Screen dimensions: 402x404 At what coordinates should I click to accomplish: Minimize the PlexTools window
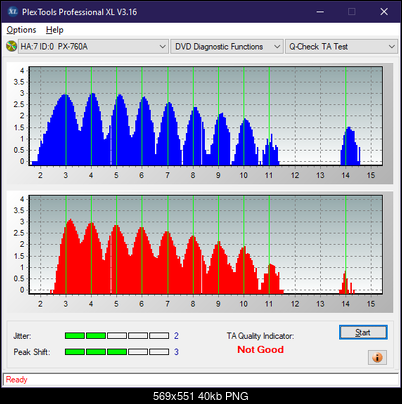(x=320, y=12)
